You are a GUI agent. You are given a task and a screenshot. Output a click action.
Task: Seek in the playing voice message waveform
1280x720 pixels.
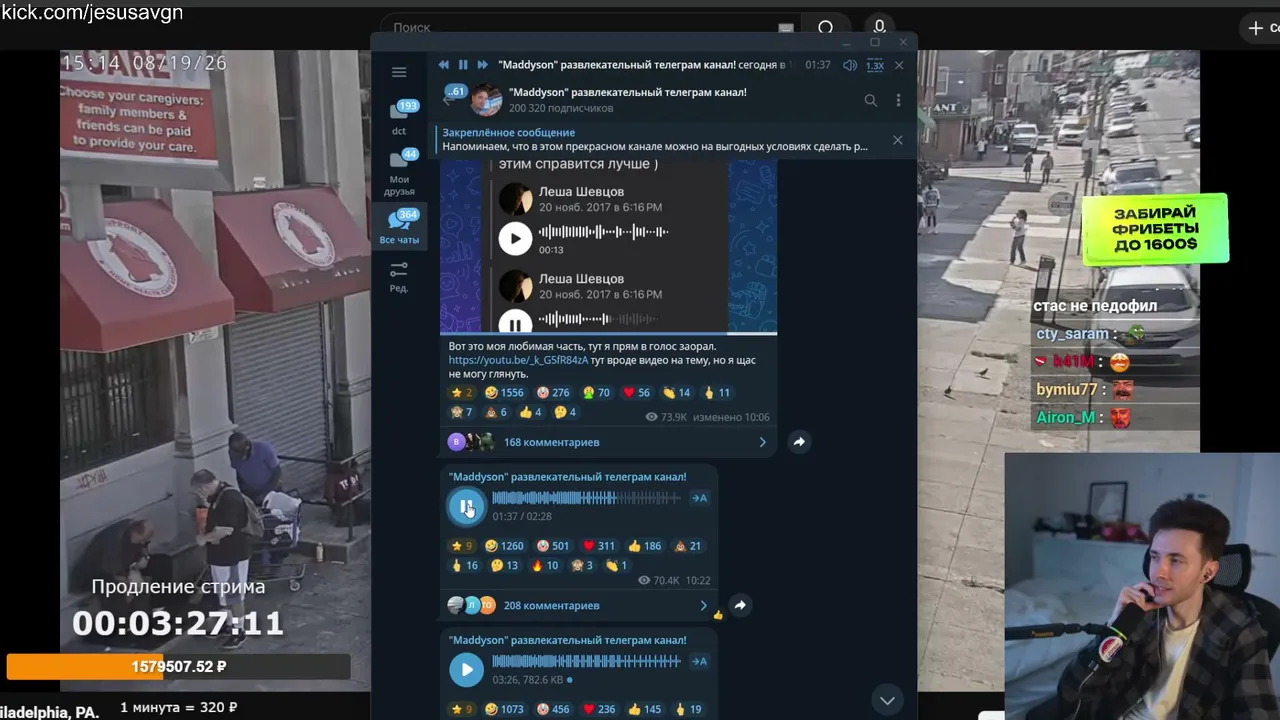[586, 498]
